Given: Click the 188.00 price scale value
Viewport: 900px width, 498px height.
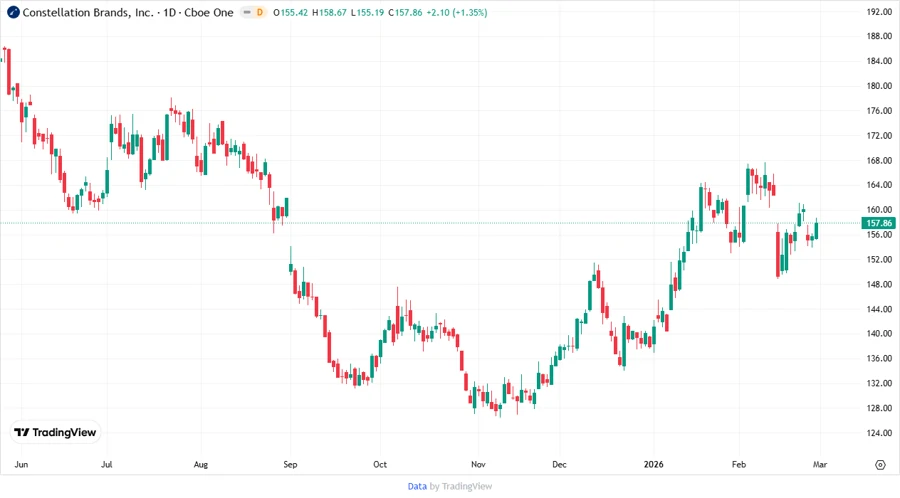Looking at the screenshot, I should [879, 36].
